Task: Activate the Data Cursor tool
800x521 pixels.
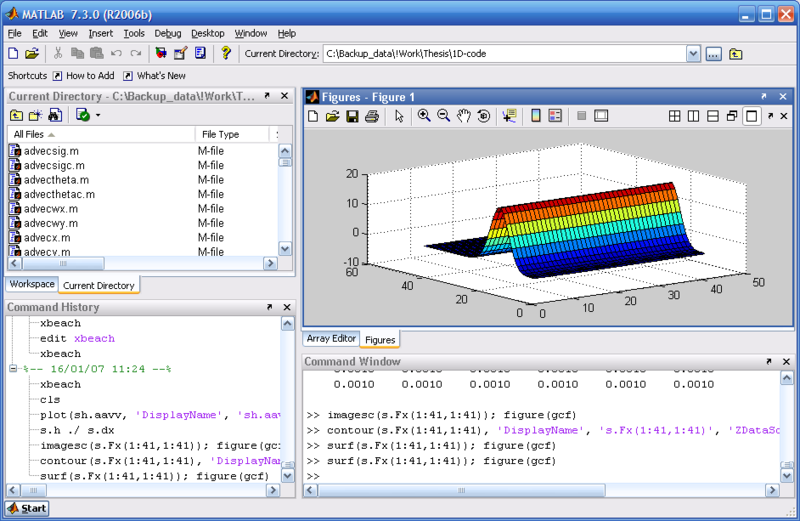Action: 509,116
